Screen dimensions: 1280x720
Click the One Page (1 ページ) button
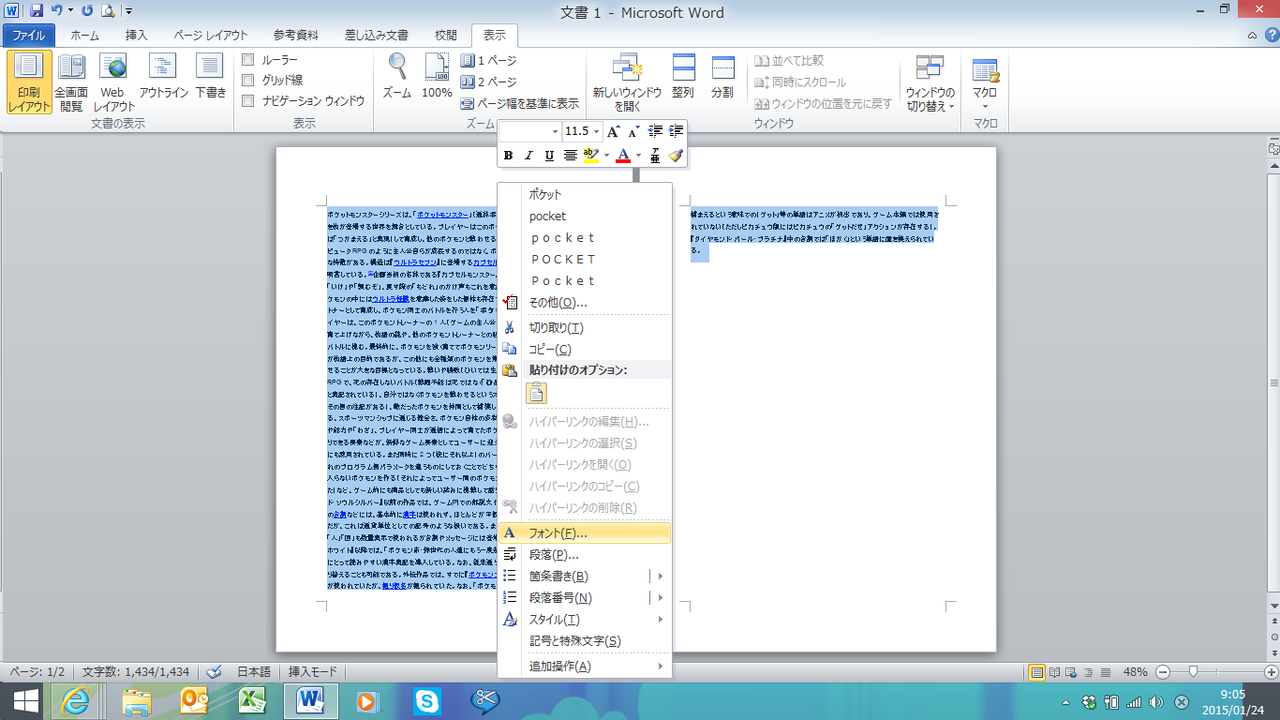489,60
